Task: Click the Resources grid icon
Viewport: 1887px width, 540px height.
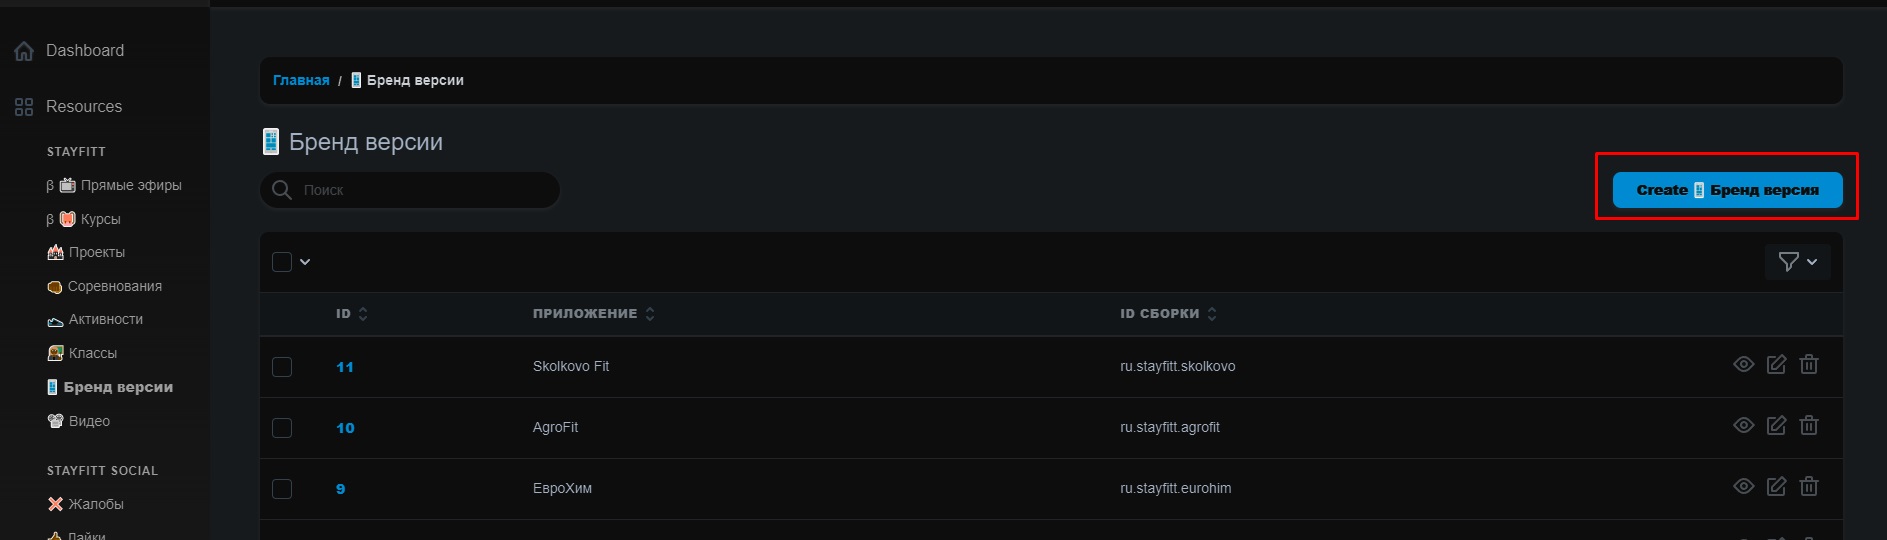Action: tap(24, 107)
